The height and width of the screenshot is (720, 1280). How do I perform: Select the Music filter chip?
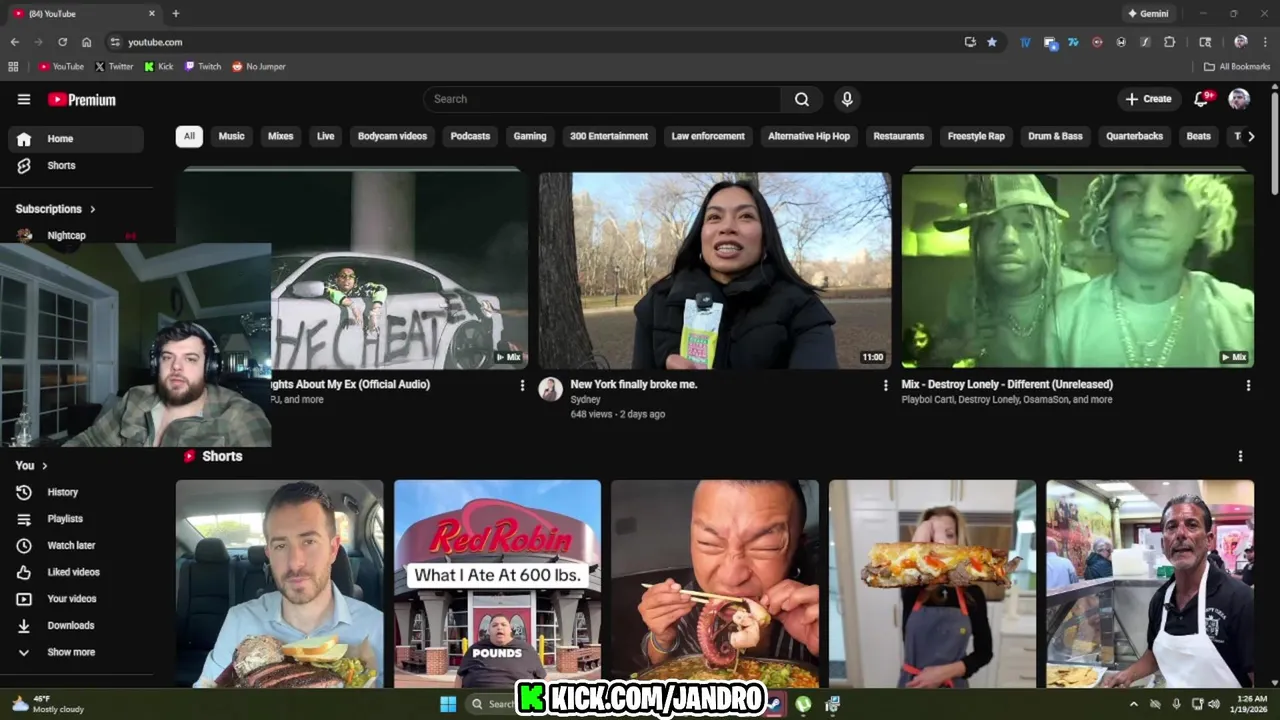click(x=231, y=136)
